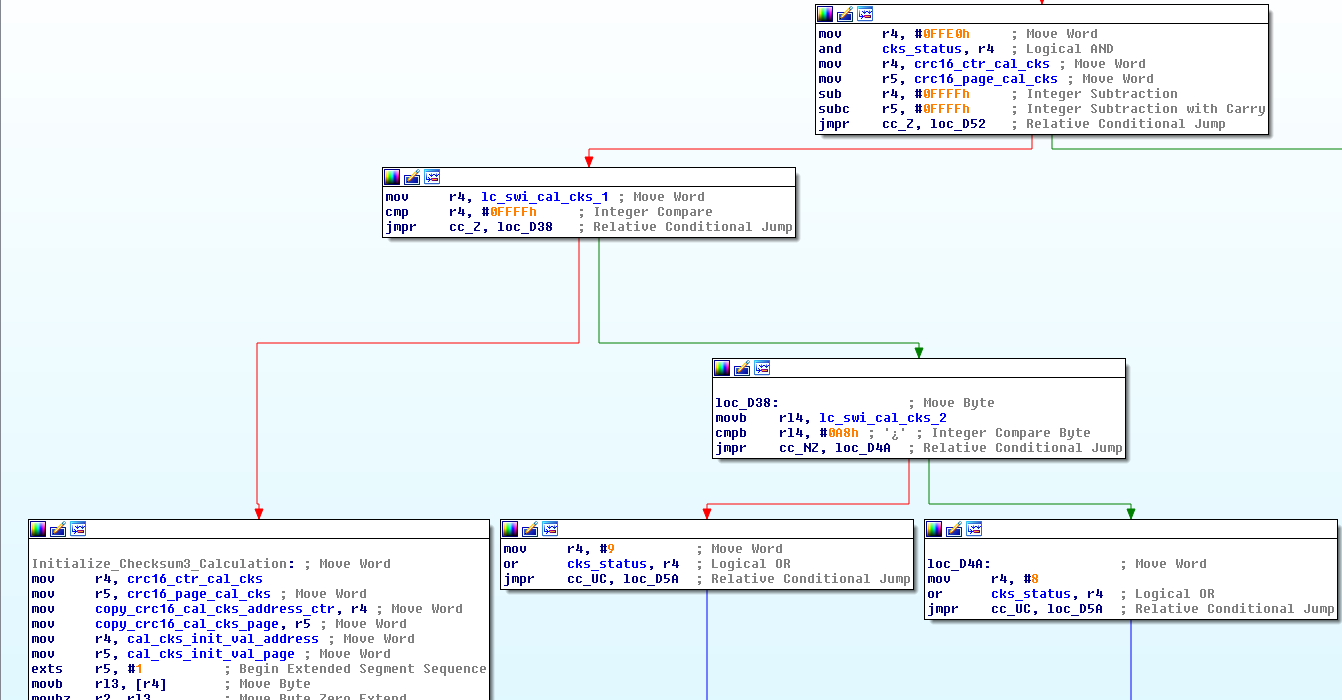Screen dimensions: 1342x700
Task: Click lc_swi_cal_cks_1 variable name
Action: [545, 197]
